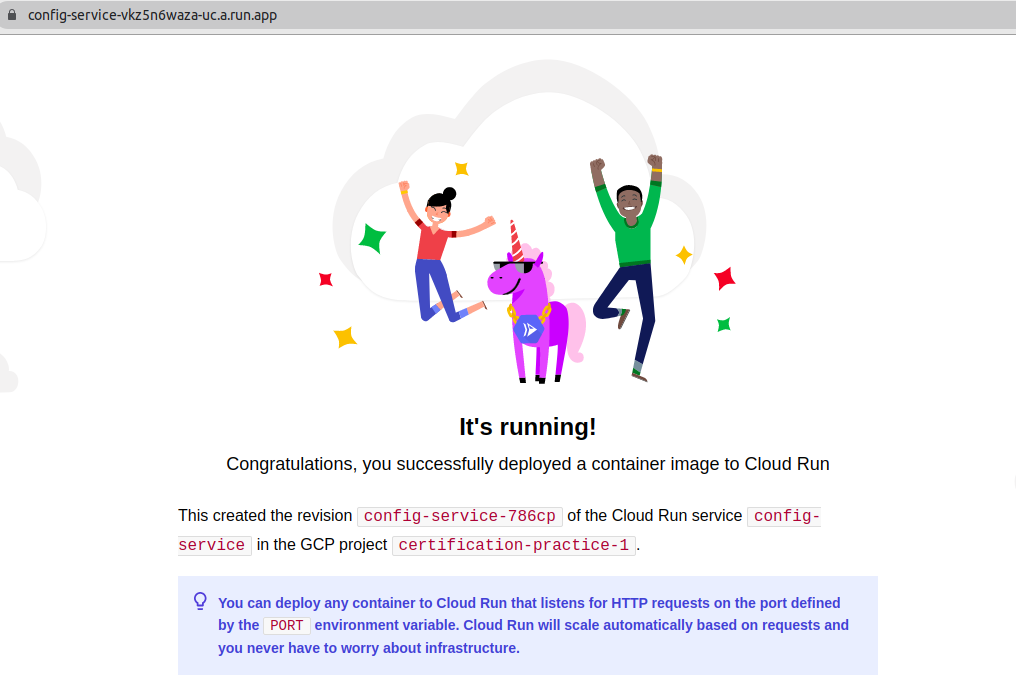1016x688 pixels.
Task: Click the It's running! heading
Action: (527, 426)
